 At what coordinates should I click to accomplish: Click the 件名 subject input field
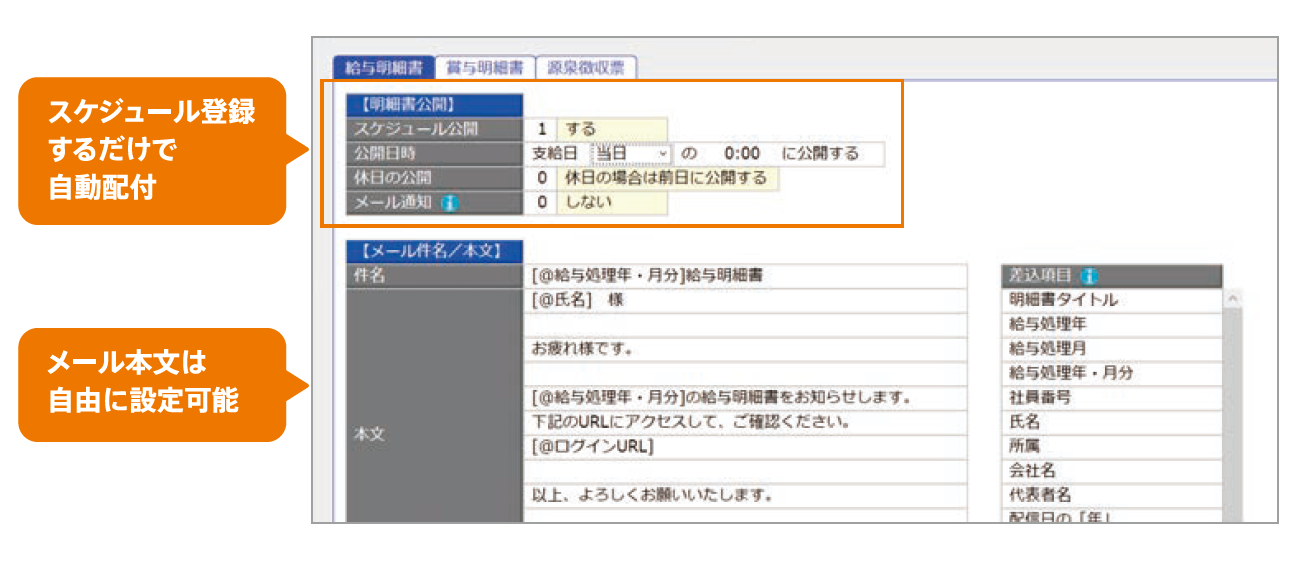[745, 276]
